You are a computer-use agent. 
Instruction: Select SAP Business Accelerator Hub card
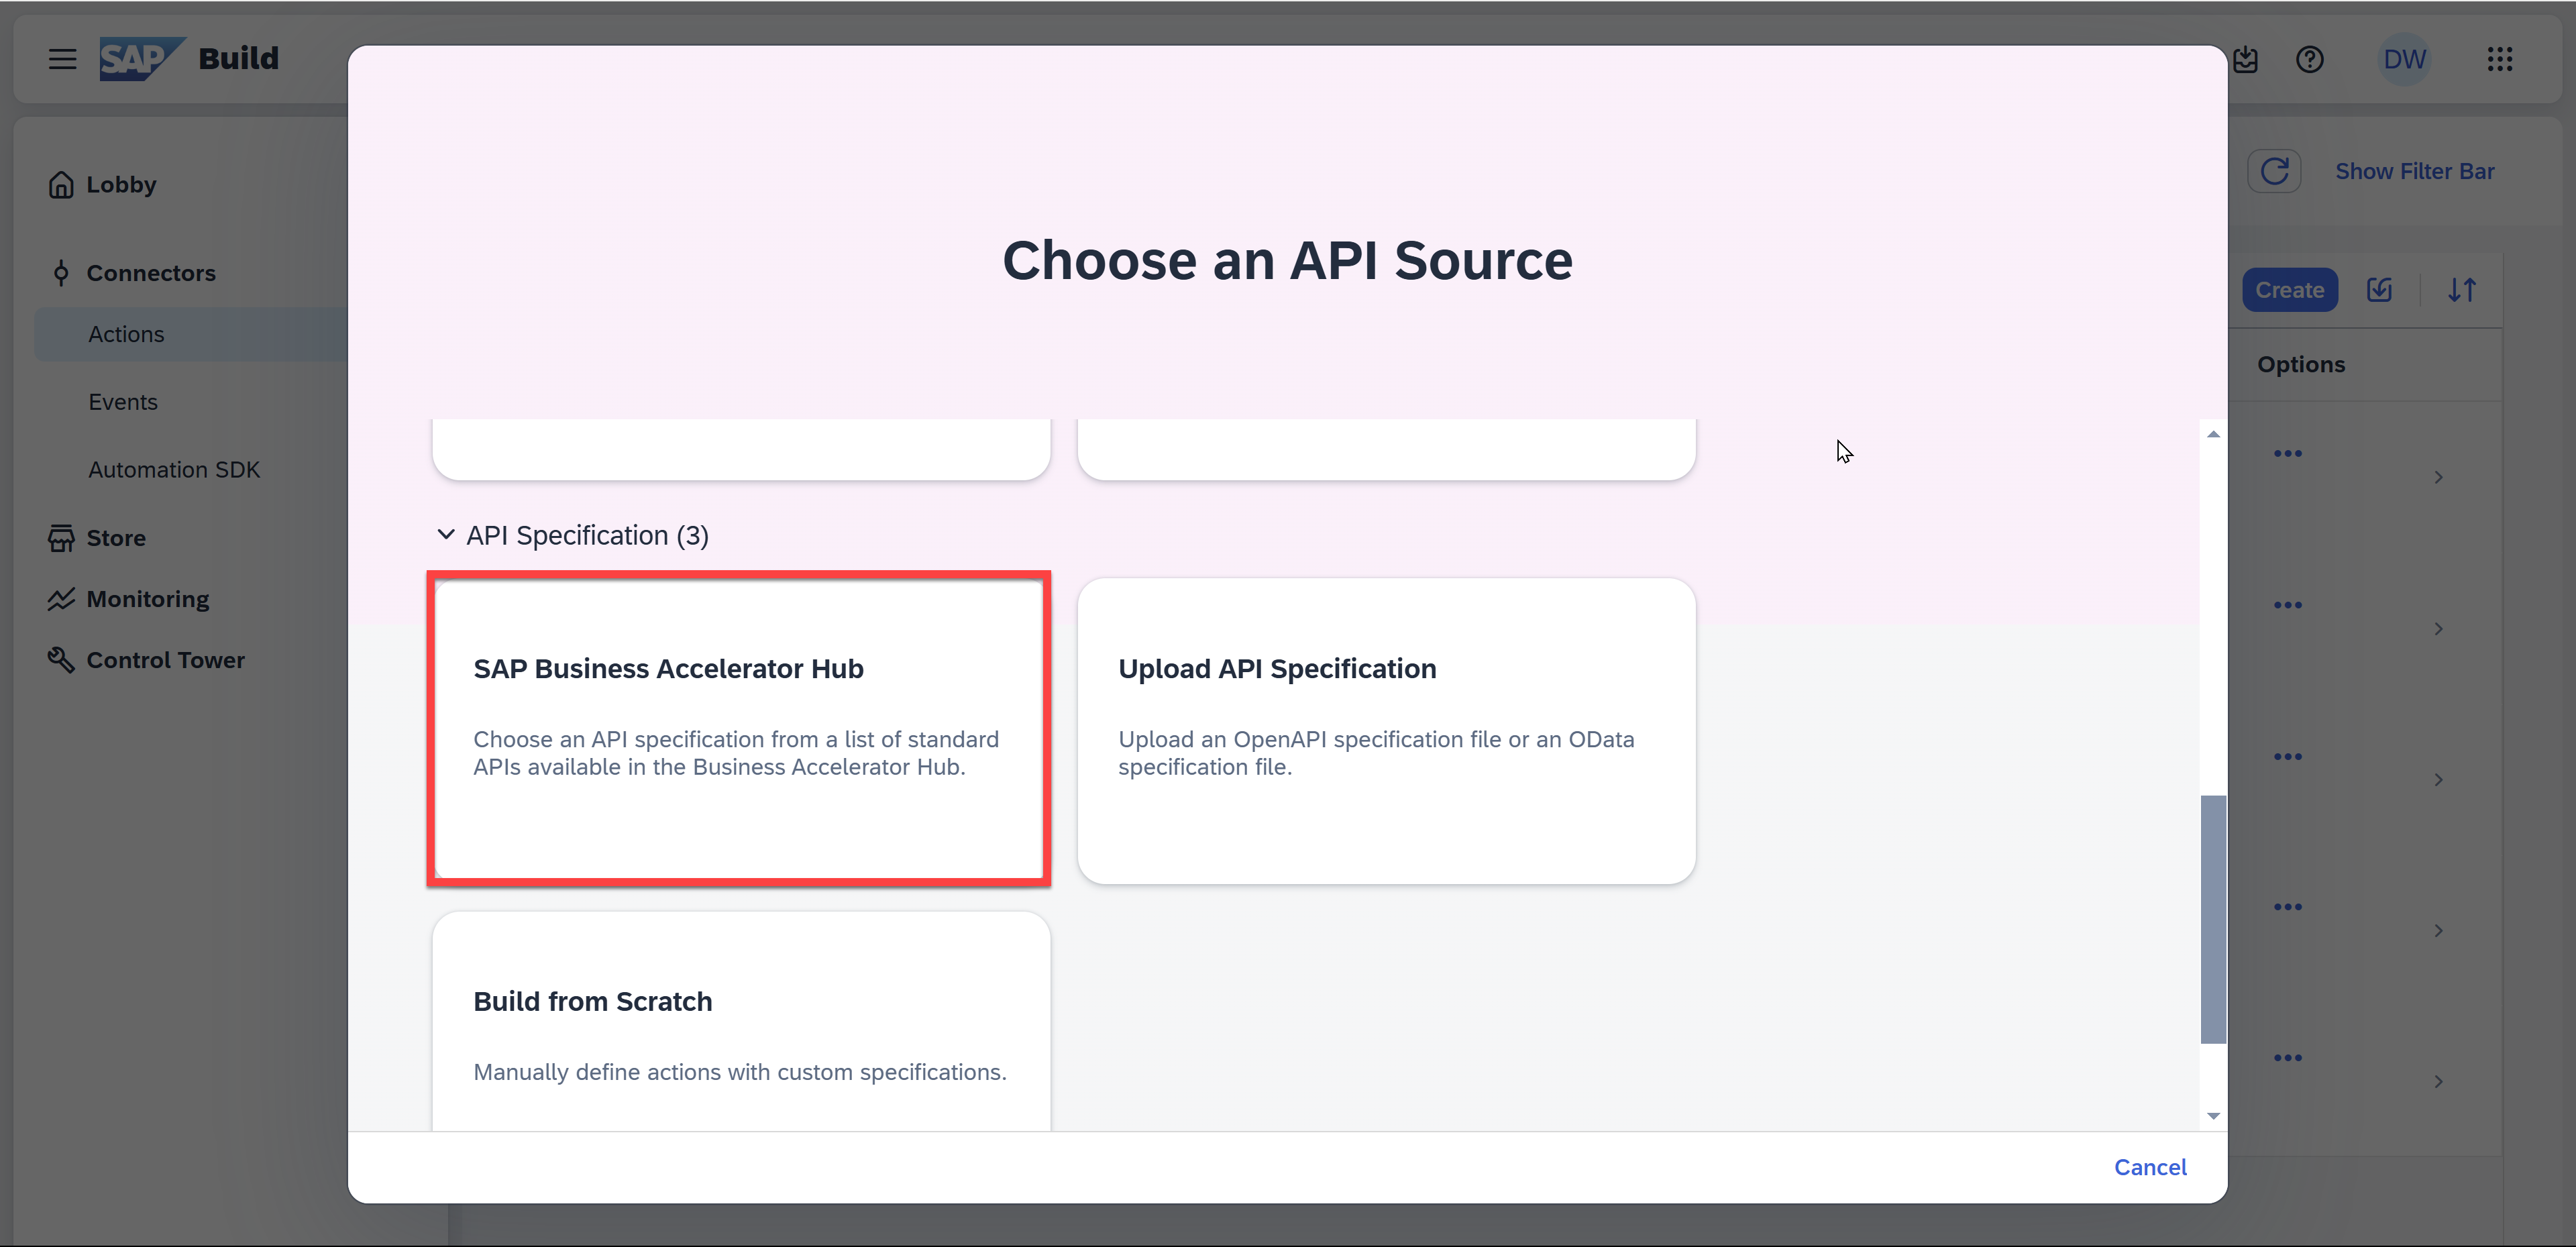(x=739, y=728)
